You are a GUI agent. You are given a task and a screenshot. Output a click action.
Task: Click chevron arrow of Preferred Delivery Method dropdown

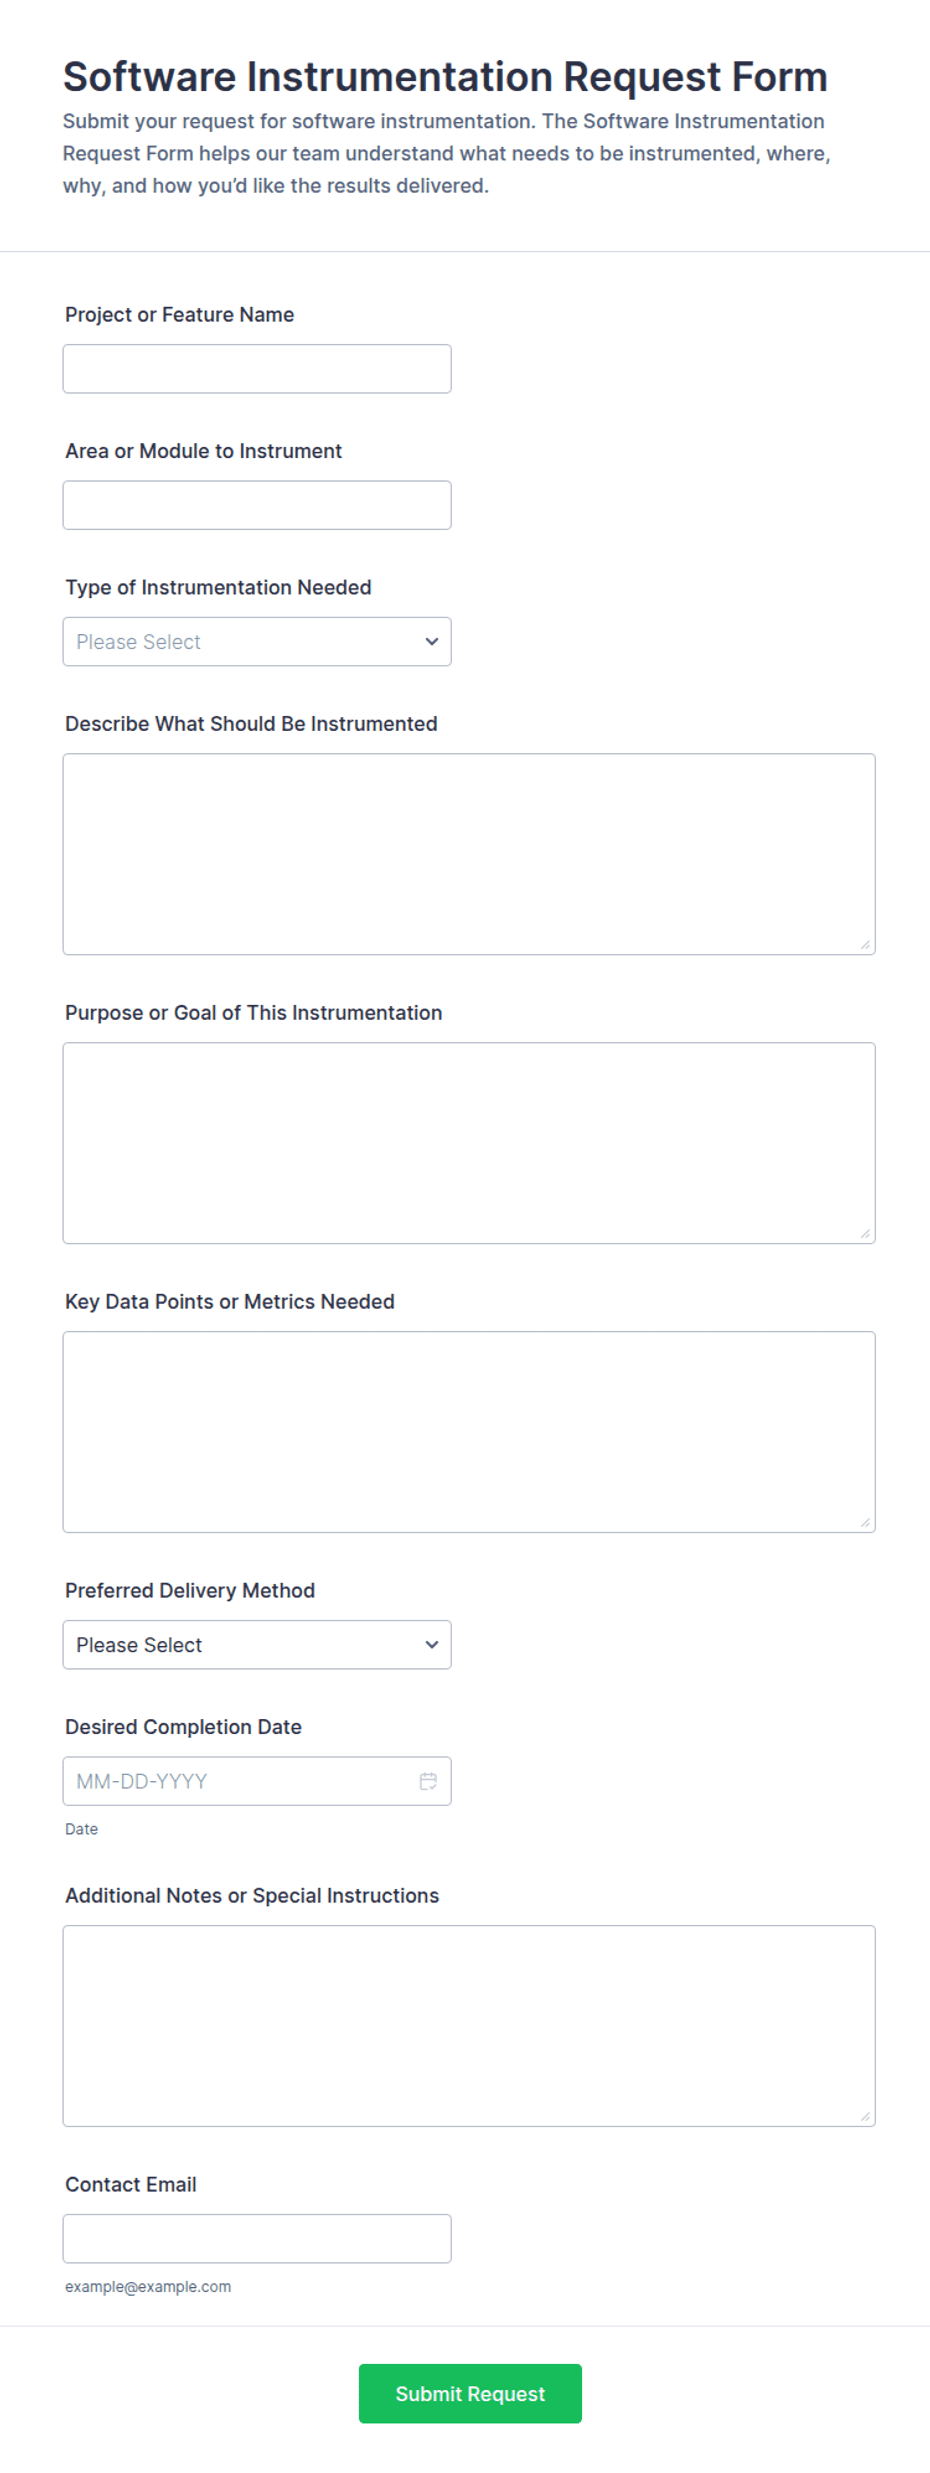(432, 1645)
